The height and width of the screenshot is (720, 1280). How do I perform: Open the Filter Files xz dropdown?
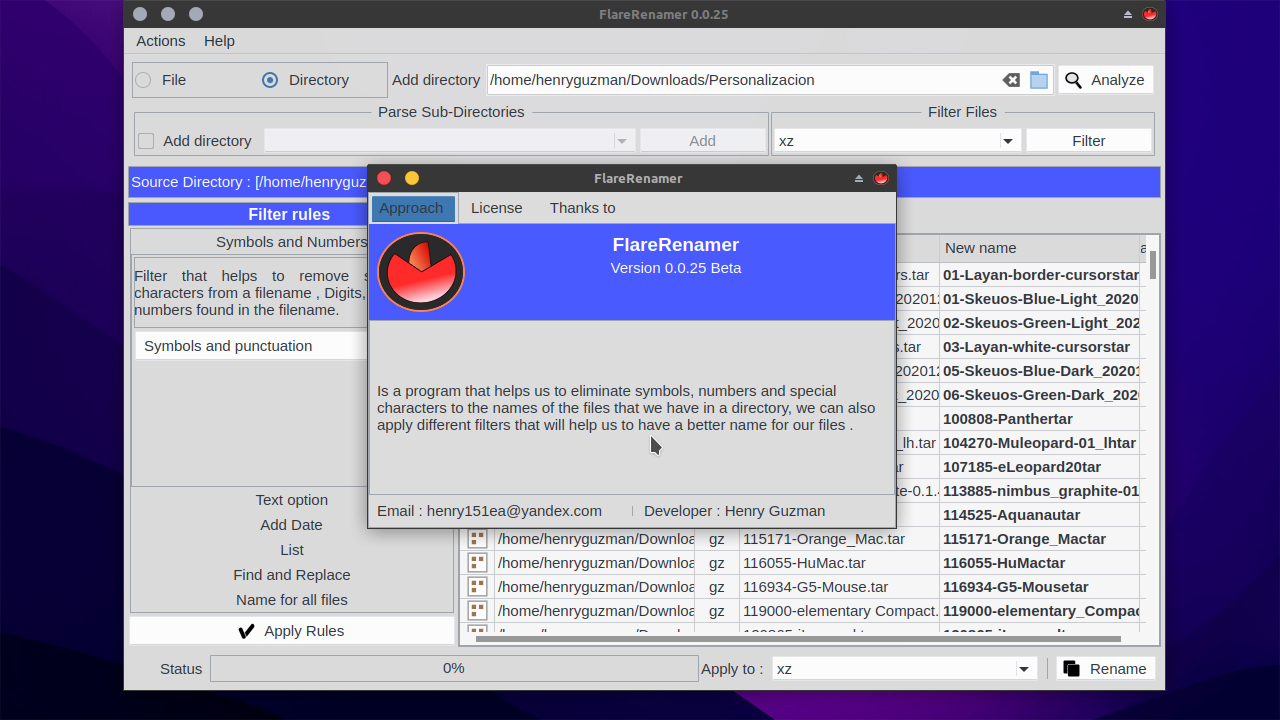[1008, 141]
